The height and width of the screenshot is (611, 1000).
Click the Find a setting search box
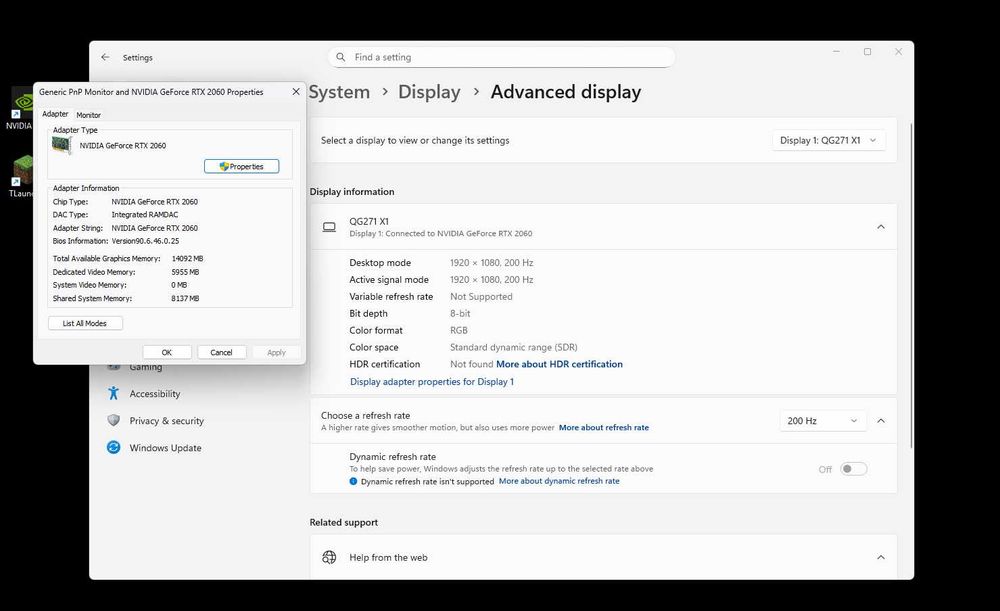click(x=501, y=57)
